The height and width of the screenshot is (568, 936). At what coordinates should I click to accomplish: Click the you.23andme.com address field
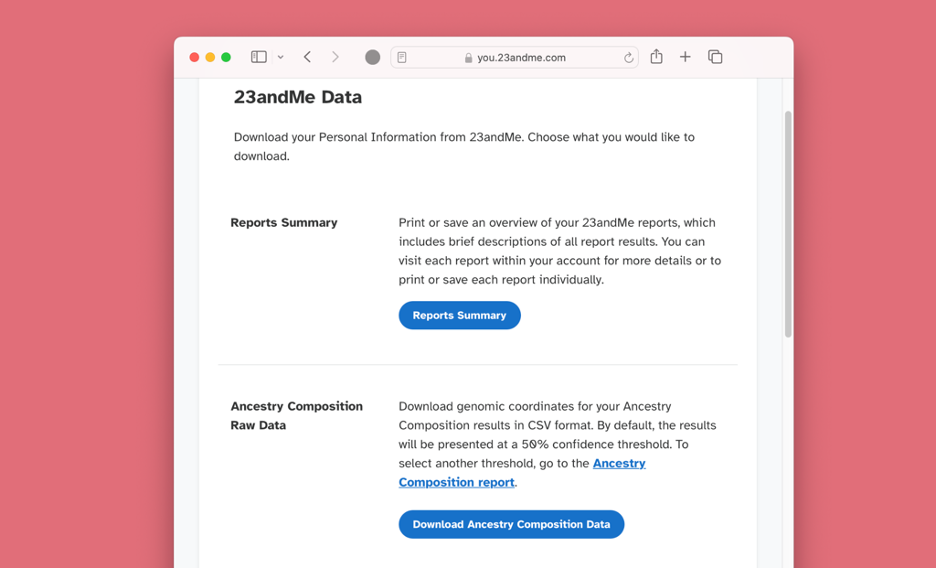tap(521, 58)
